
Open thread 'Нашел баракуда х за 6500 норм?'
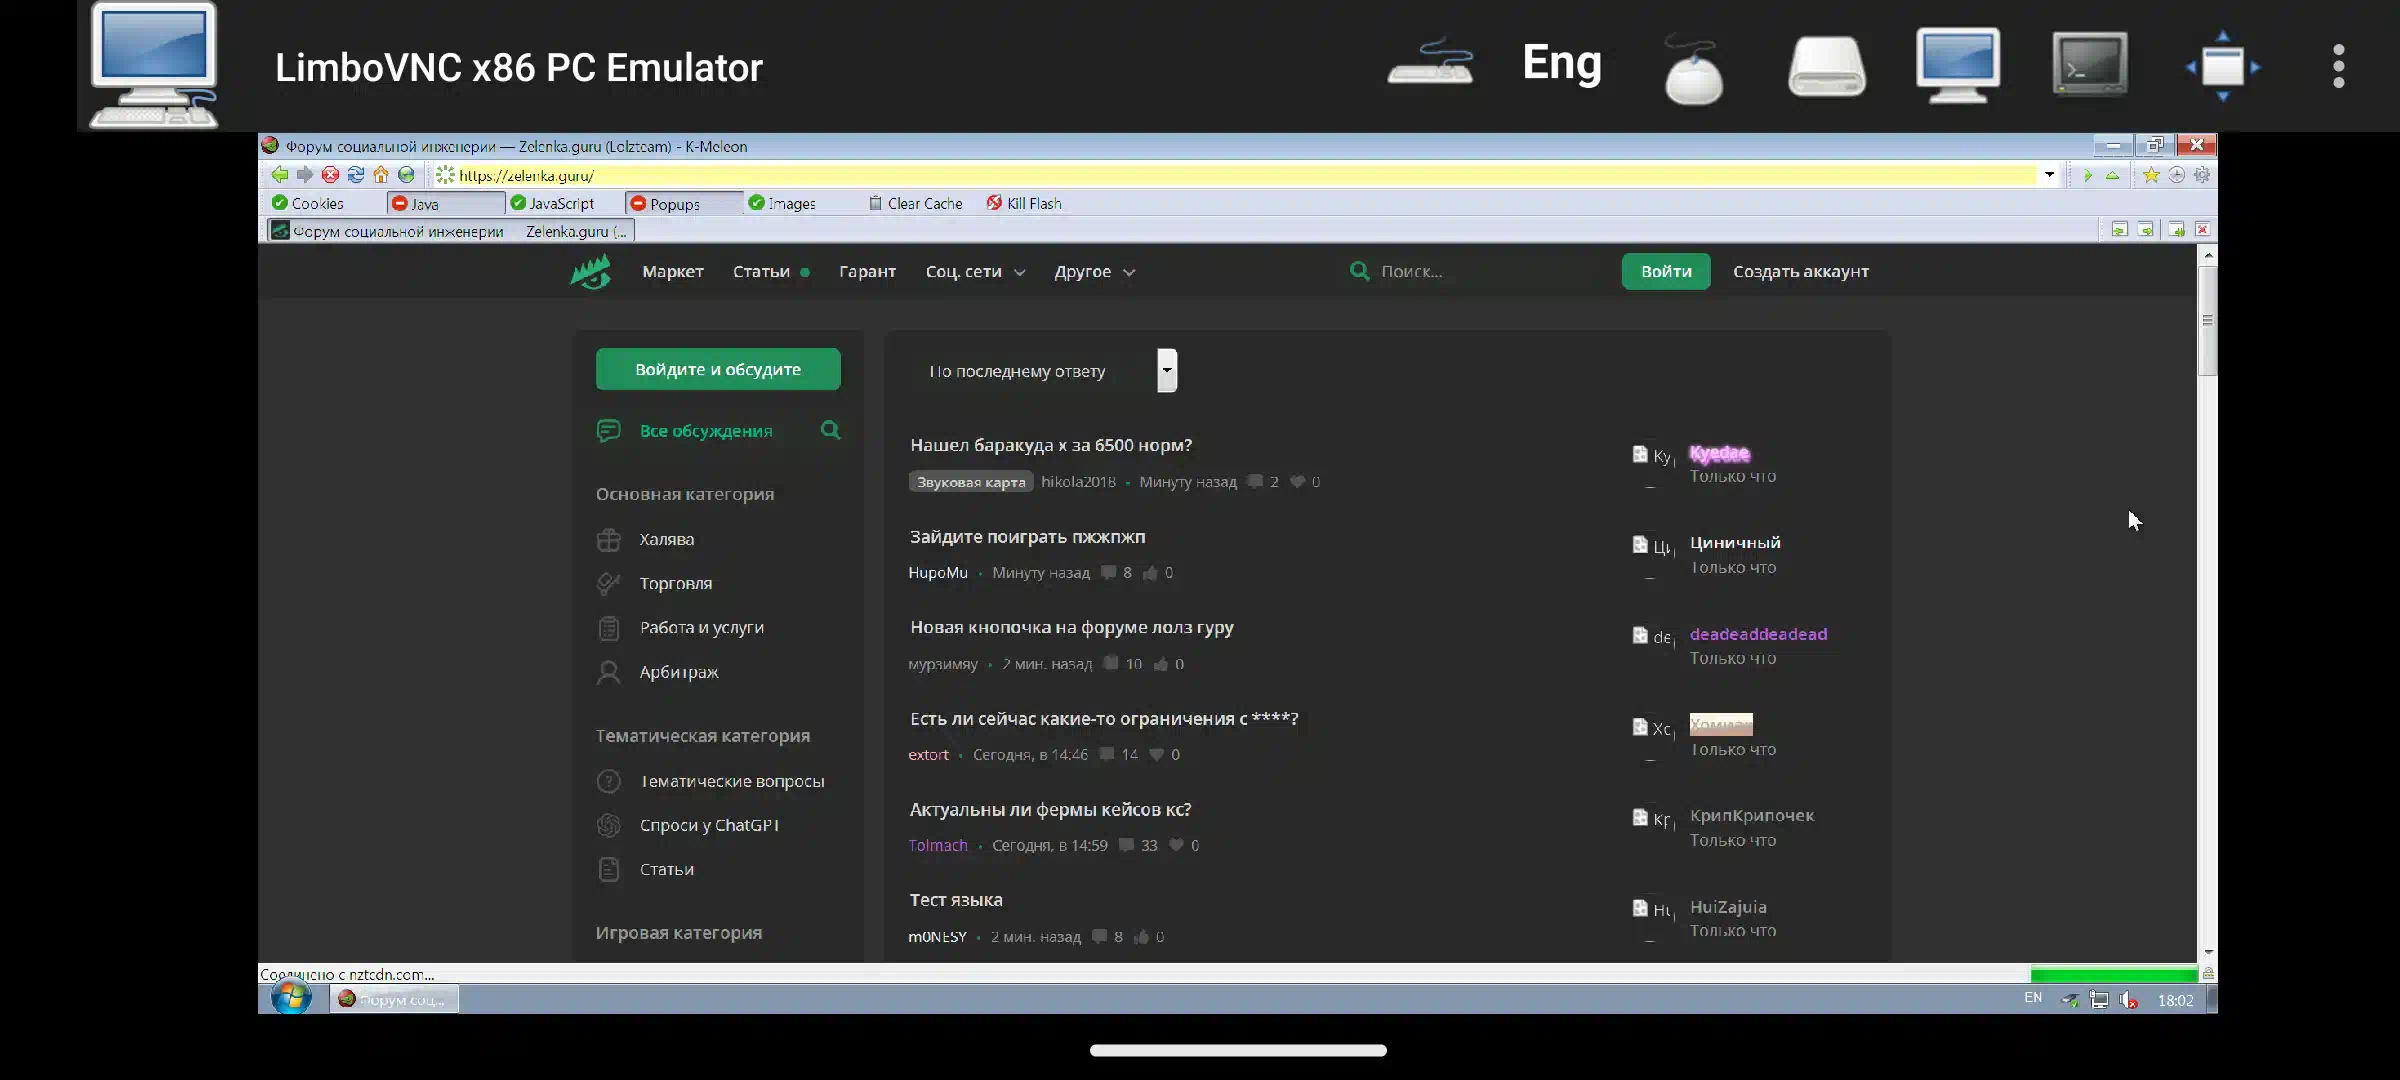[x=1050, y=445]
